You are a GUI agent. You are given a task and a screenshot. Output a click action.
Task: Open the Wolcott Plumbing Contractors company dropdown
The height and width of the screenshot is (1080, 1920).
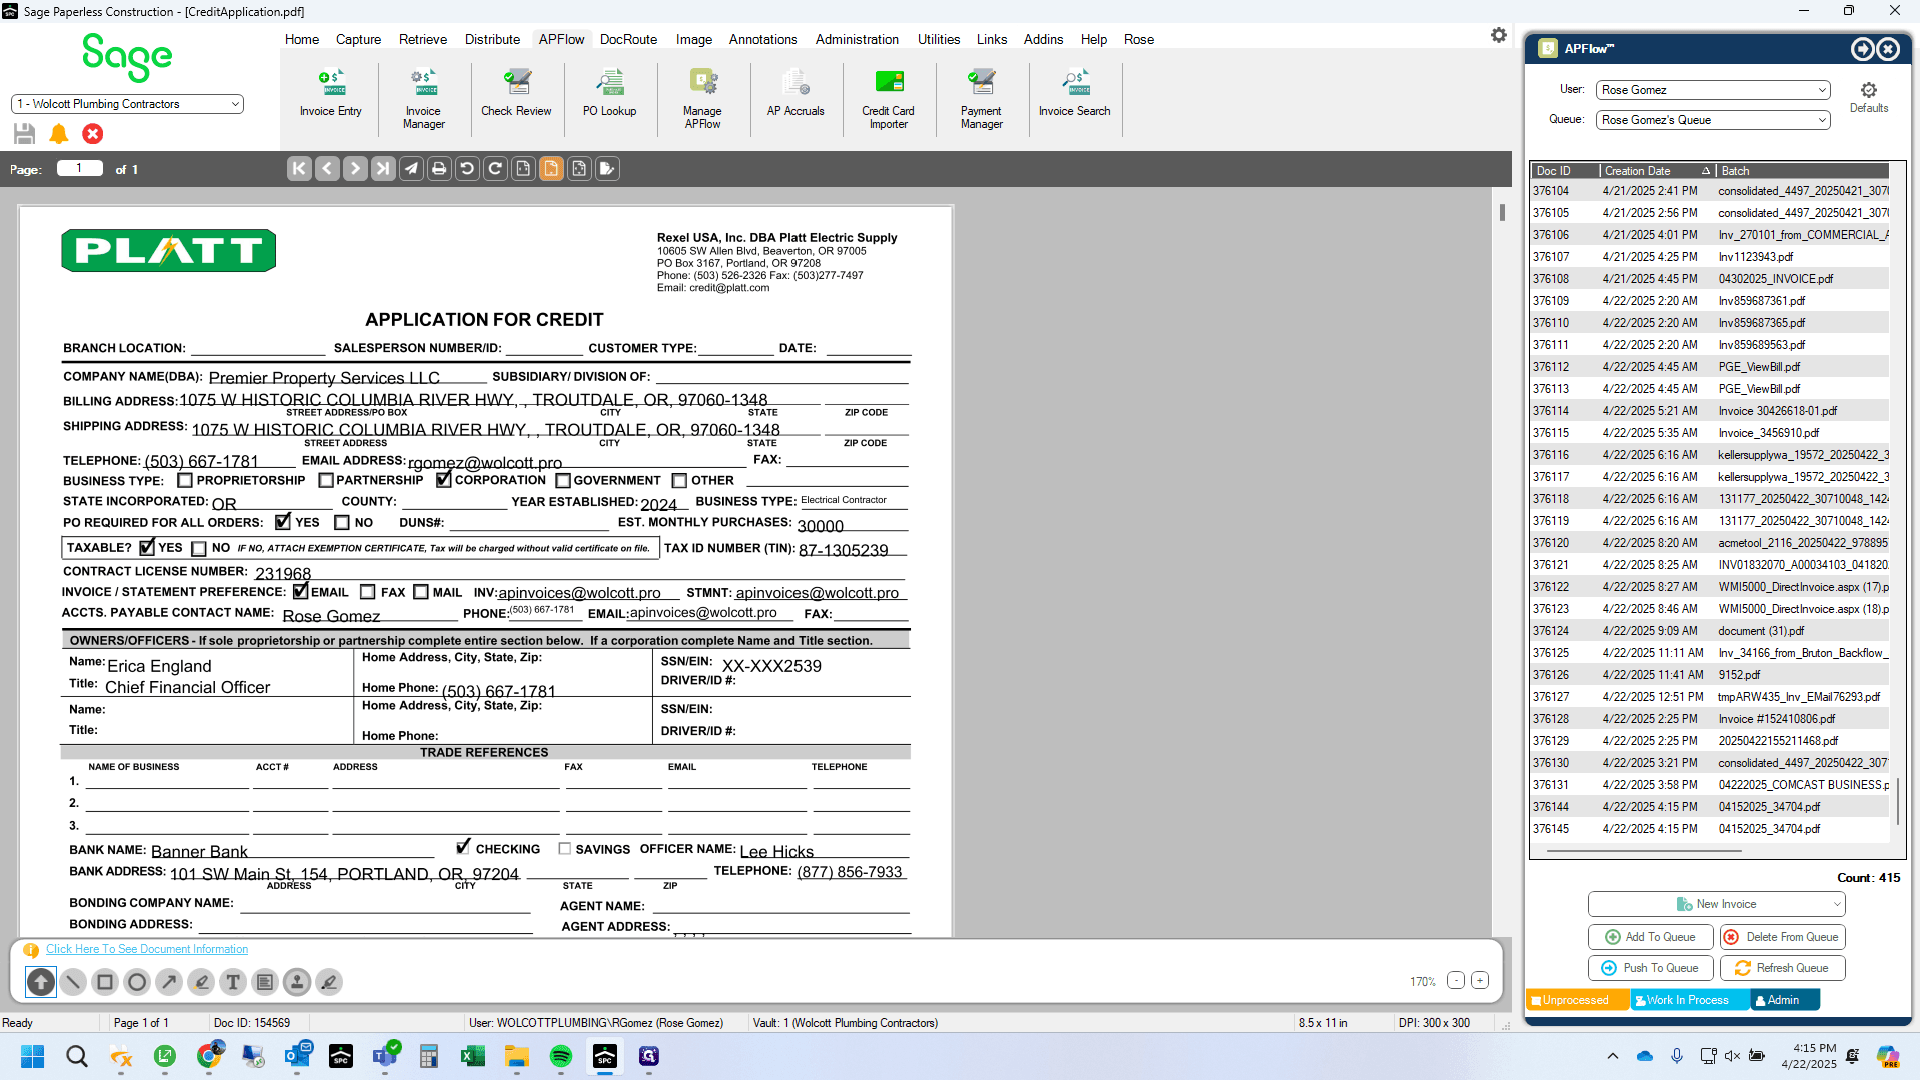(x=127, y=104)
